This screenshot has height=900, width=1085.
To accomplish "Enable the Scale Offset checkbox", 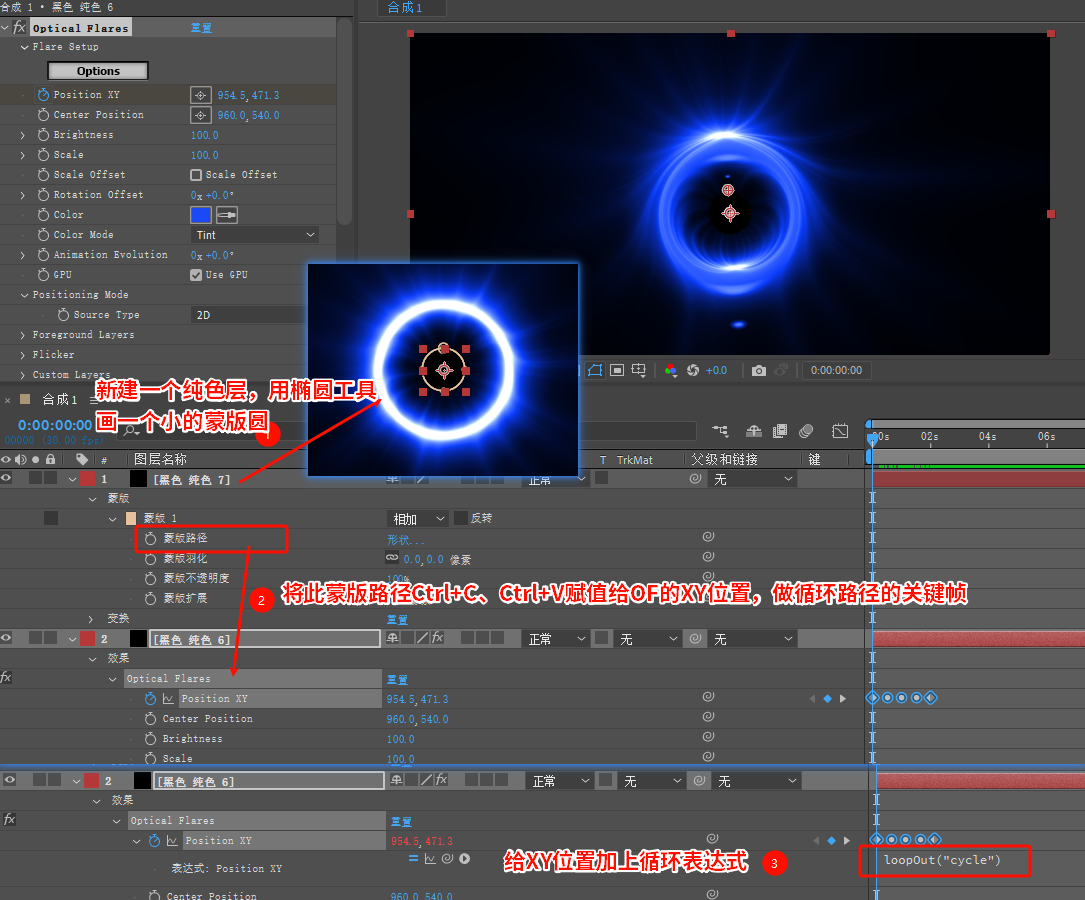I will tap(196, 175).
